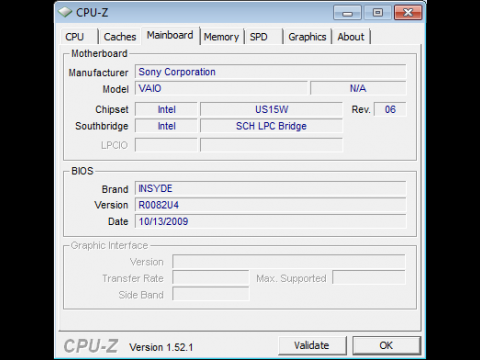The width and height of the screenshot is (480, 360).
Task: Open the Caches tab
Action: point(120,37)
